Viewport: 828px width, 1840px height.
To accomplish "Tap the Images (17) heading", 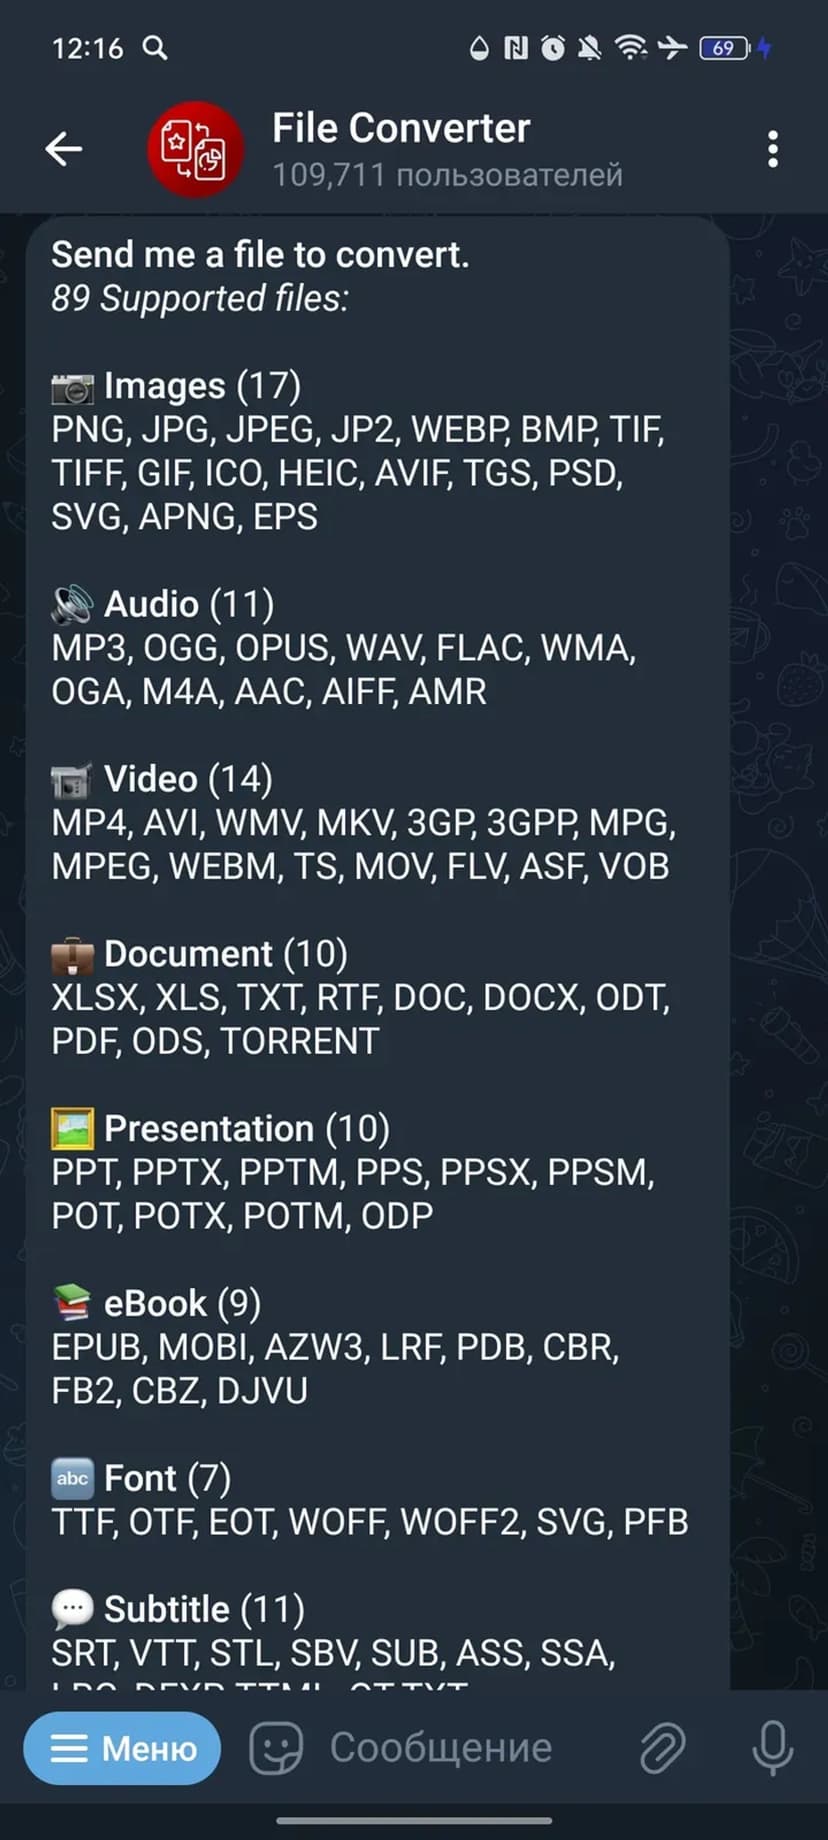I will (202, 386).
